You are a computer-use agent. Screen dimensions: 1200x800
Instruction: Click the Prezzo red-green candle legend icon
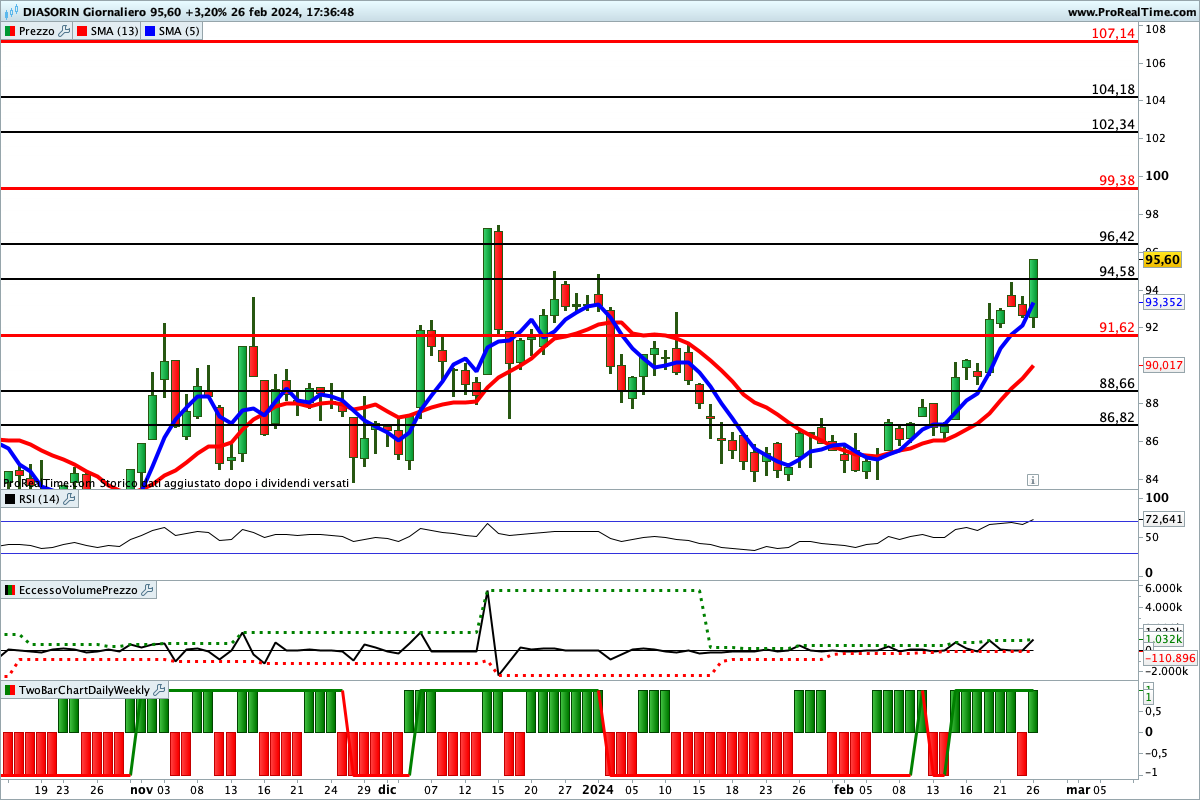coord(10,31)
